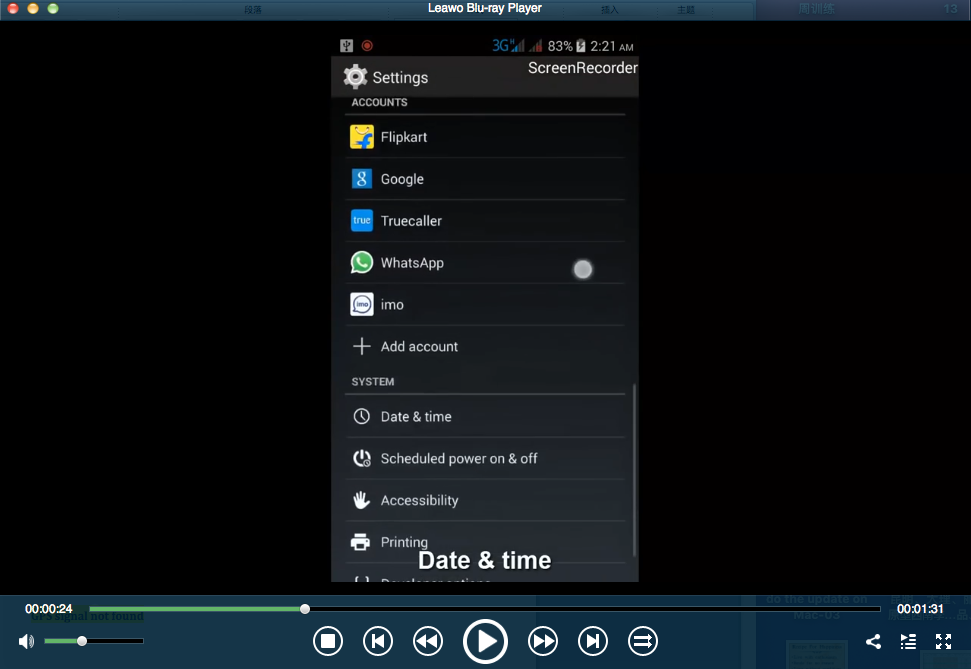Open the share icon

pyautogui.click(x=873, y=641)
